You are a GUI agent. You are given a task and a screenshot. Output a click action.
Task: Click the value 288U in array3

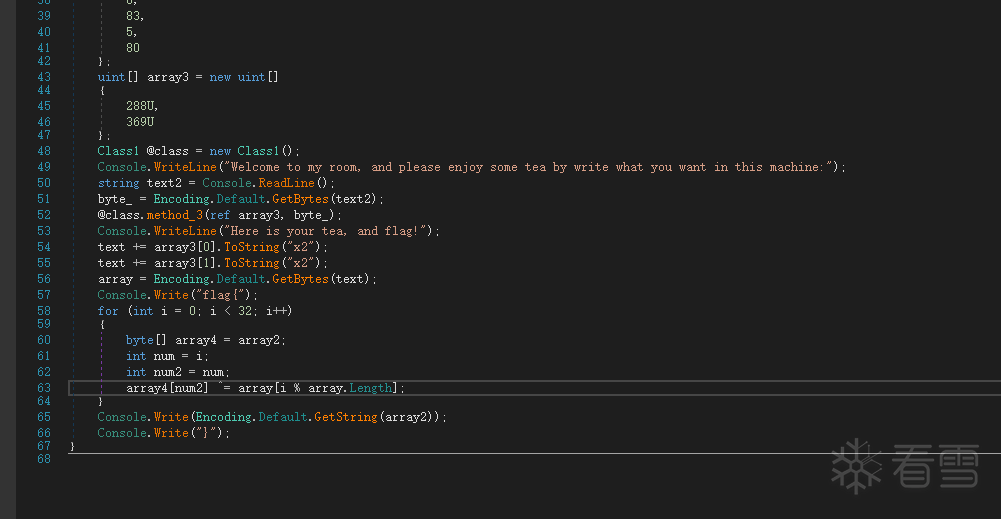coord(142,106)
